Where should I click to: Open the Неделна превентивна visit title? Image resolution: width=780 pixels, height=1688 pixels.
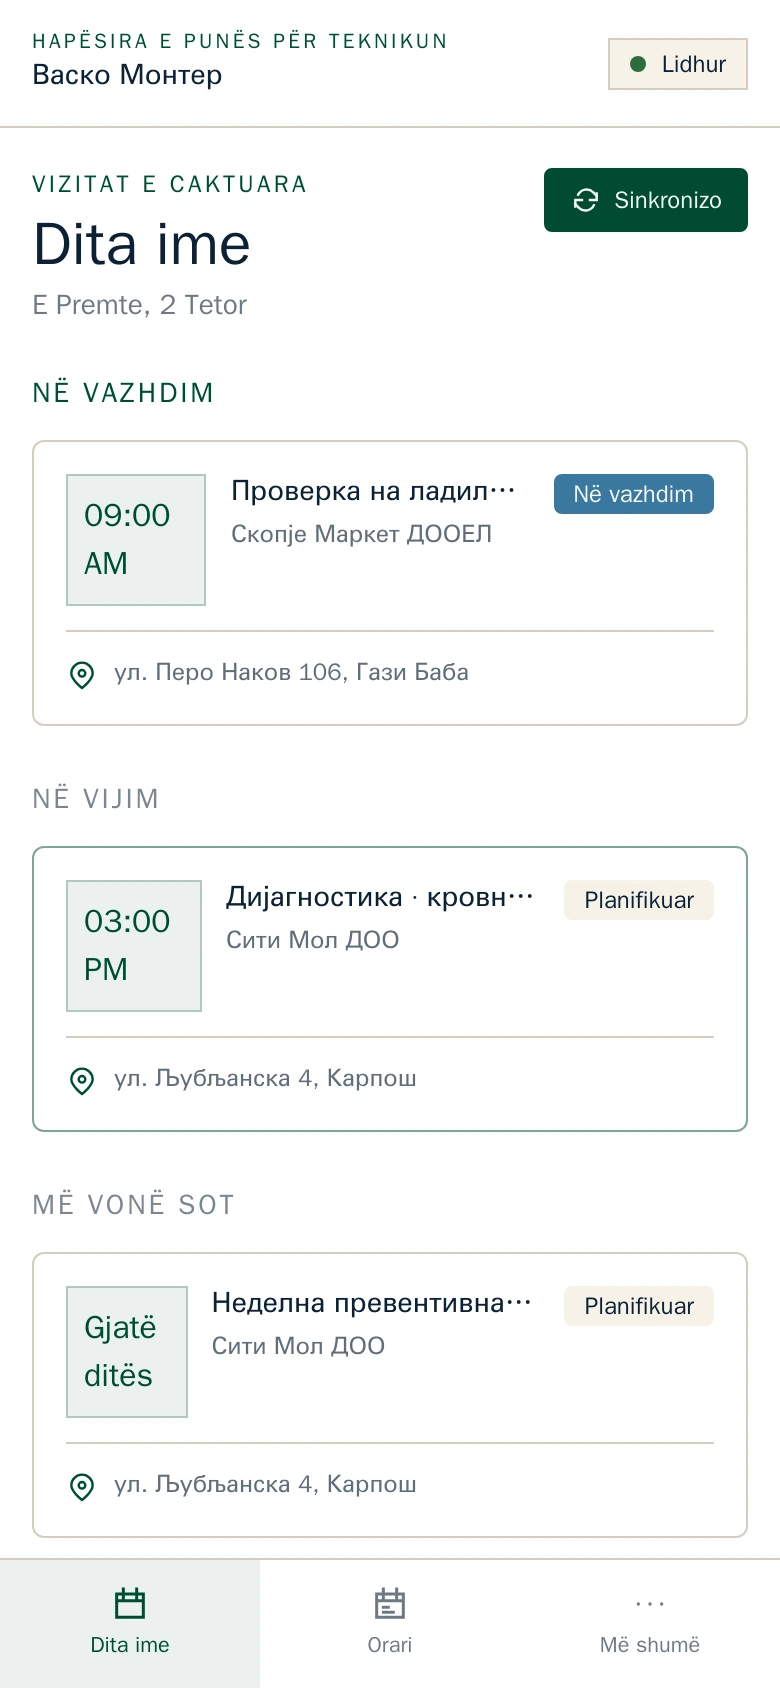pyautogui.click(x=372, y=1303)
